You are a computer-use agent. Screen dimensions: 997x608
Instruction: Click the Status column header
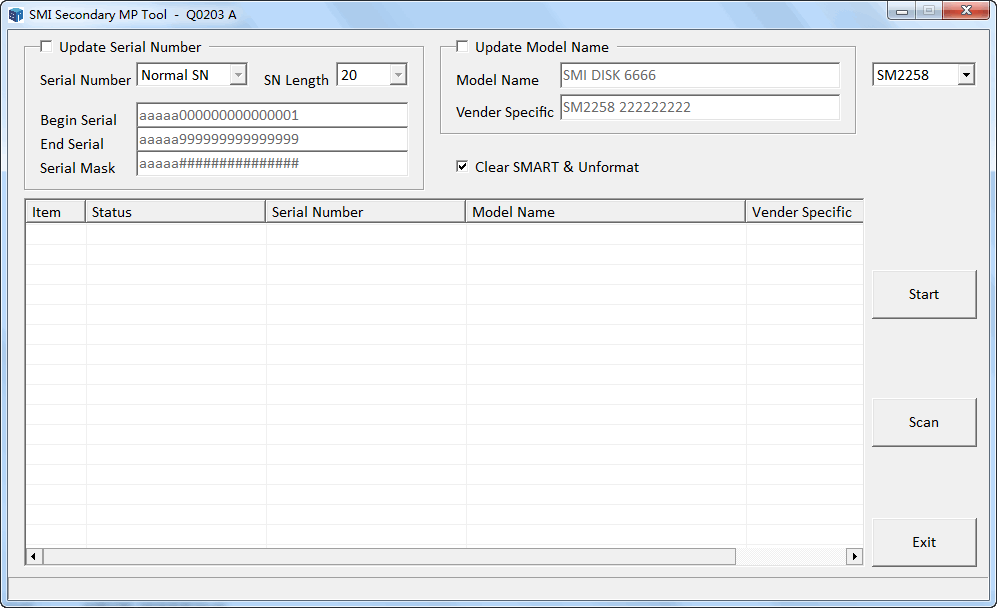(175, 212)
